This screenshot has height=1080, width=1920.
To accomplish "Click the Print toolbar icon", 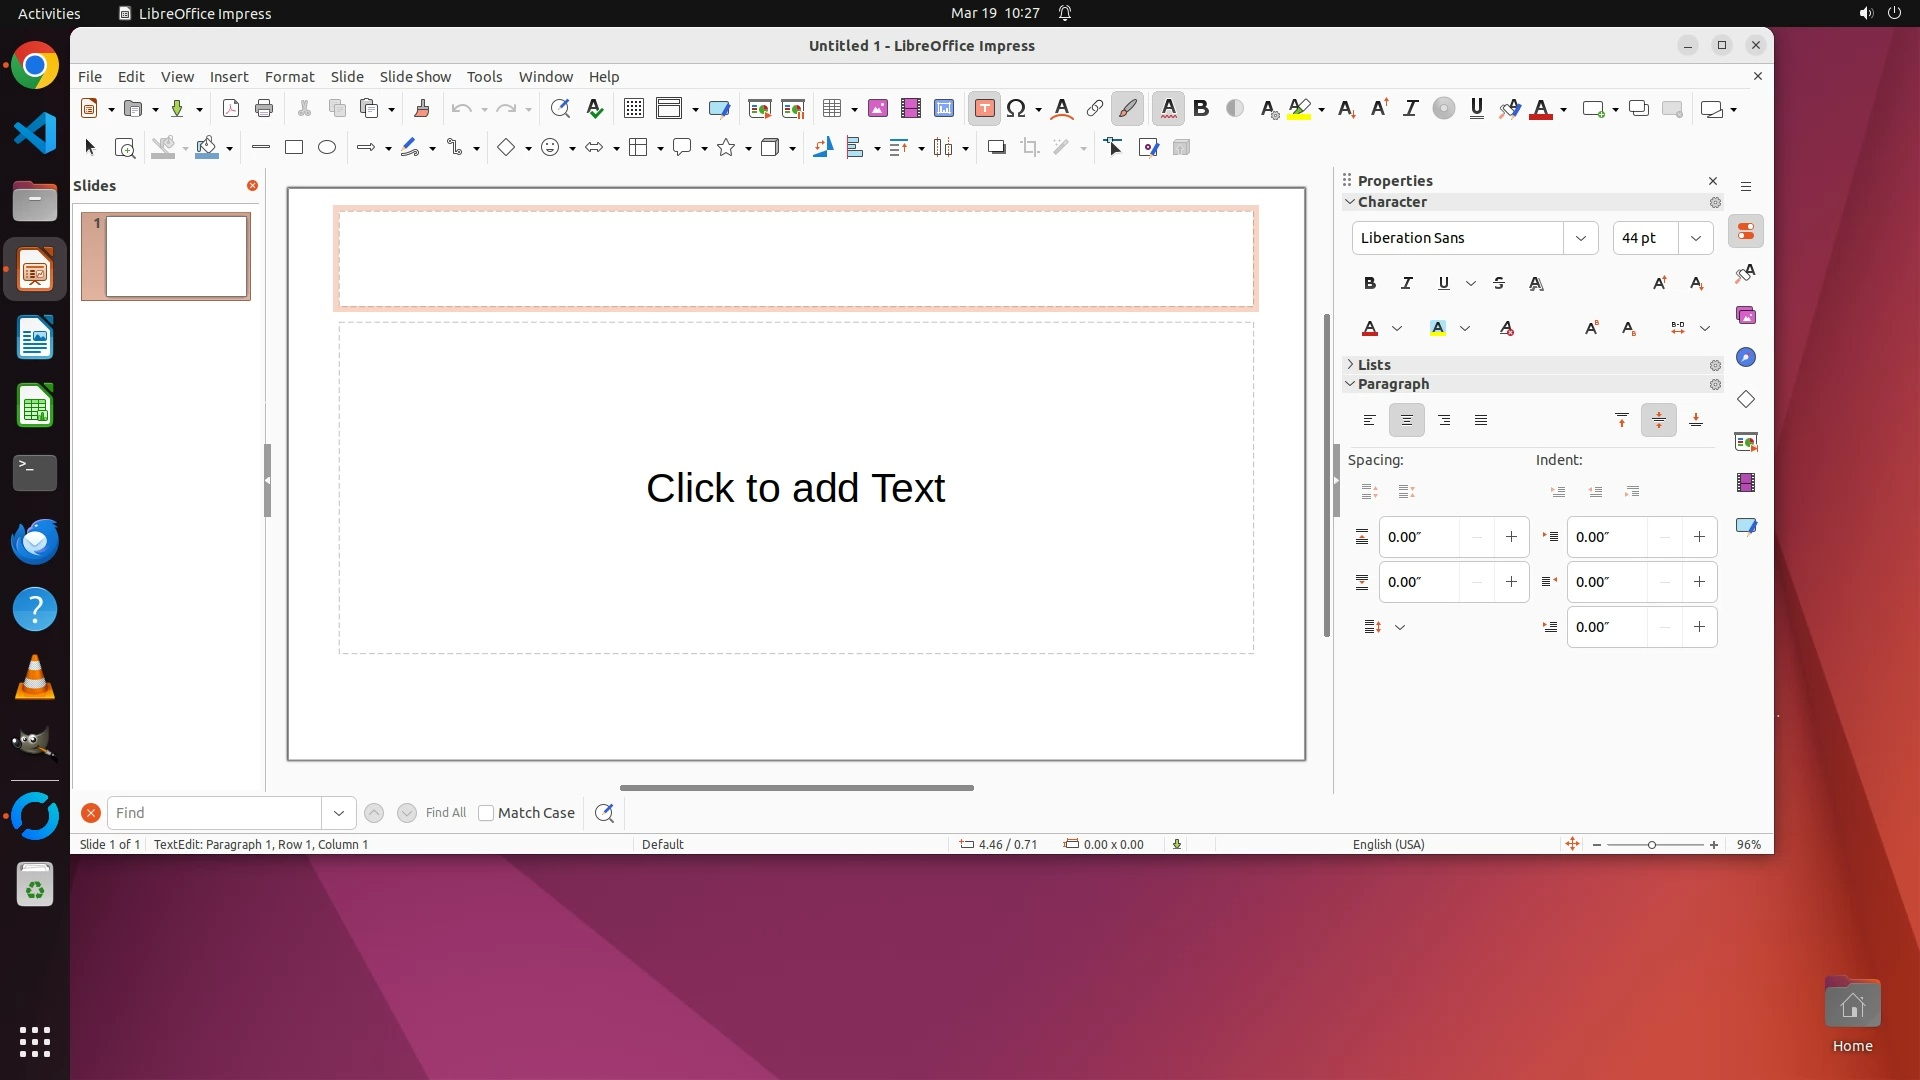I will [264, 109].
